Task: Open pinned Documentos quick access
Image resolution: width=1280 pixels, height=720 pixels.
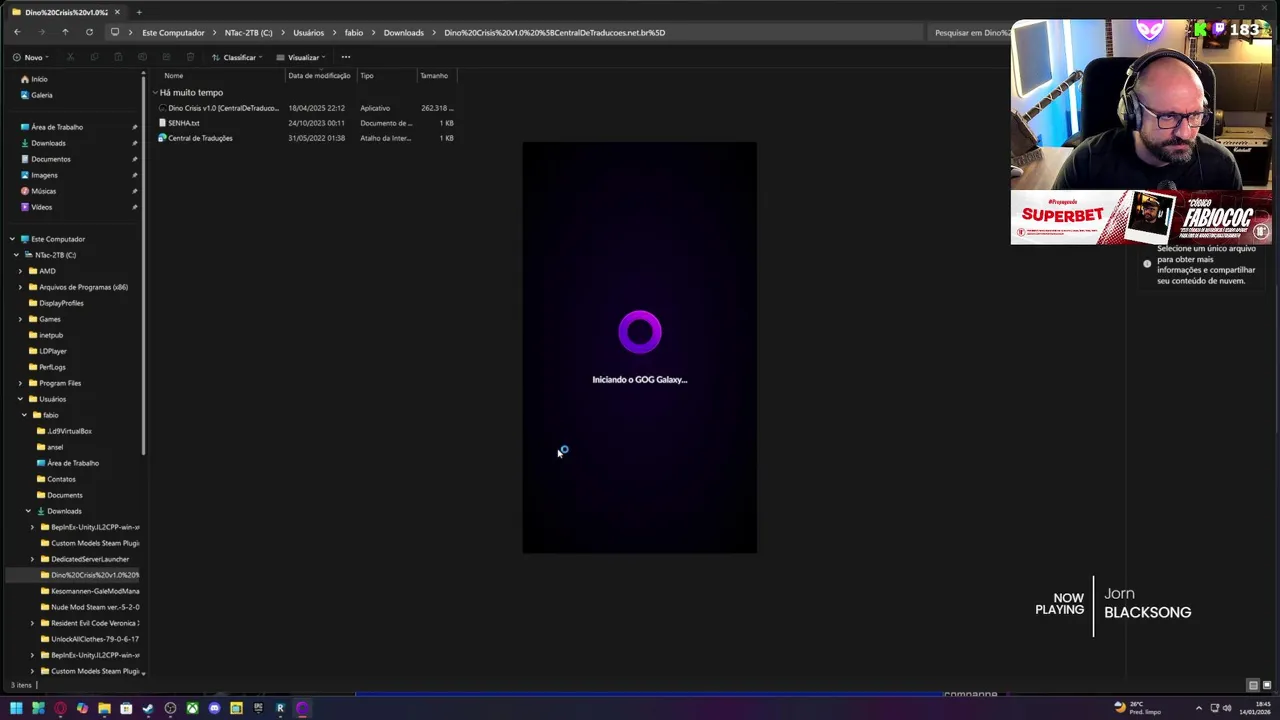Action: [51, 159]
